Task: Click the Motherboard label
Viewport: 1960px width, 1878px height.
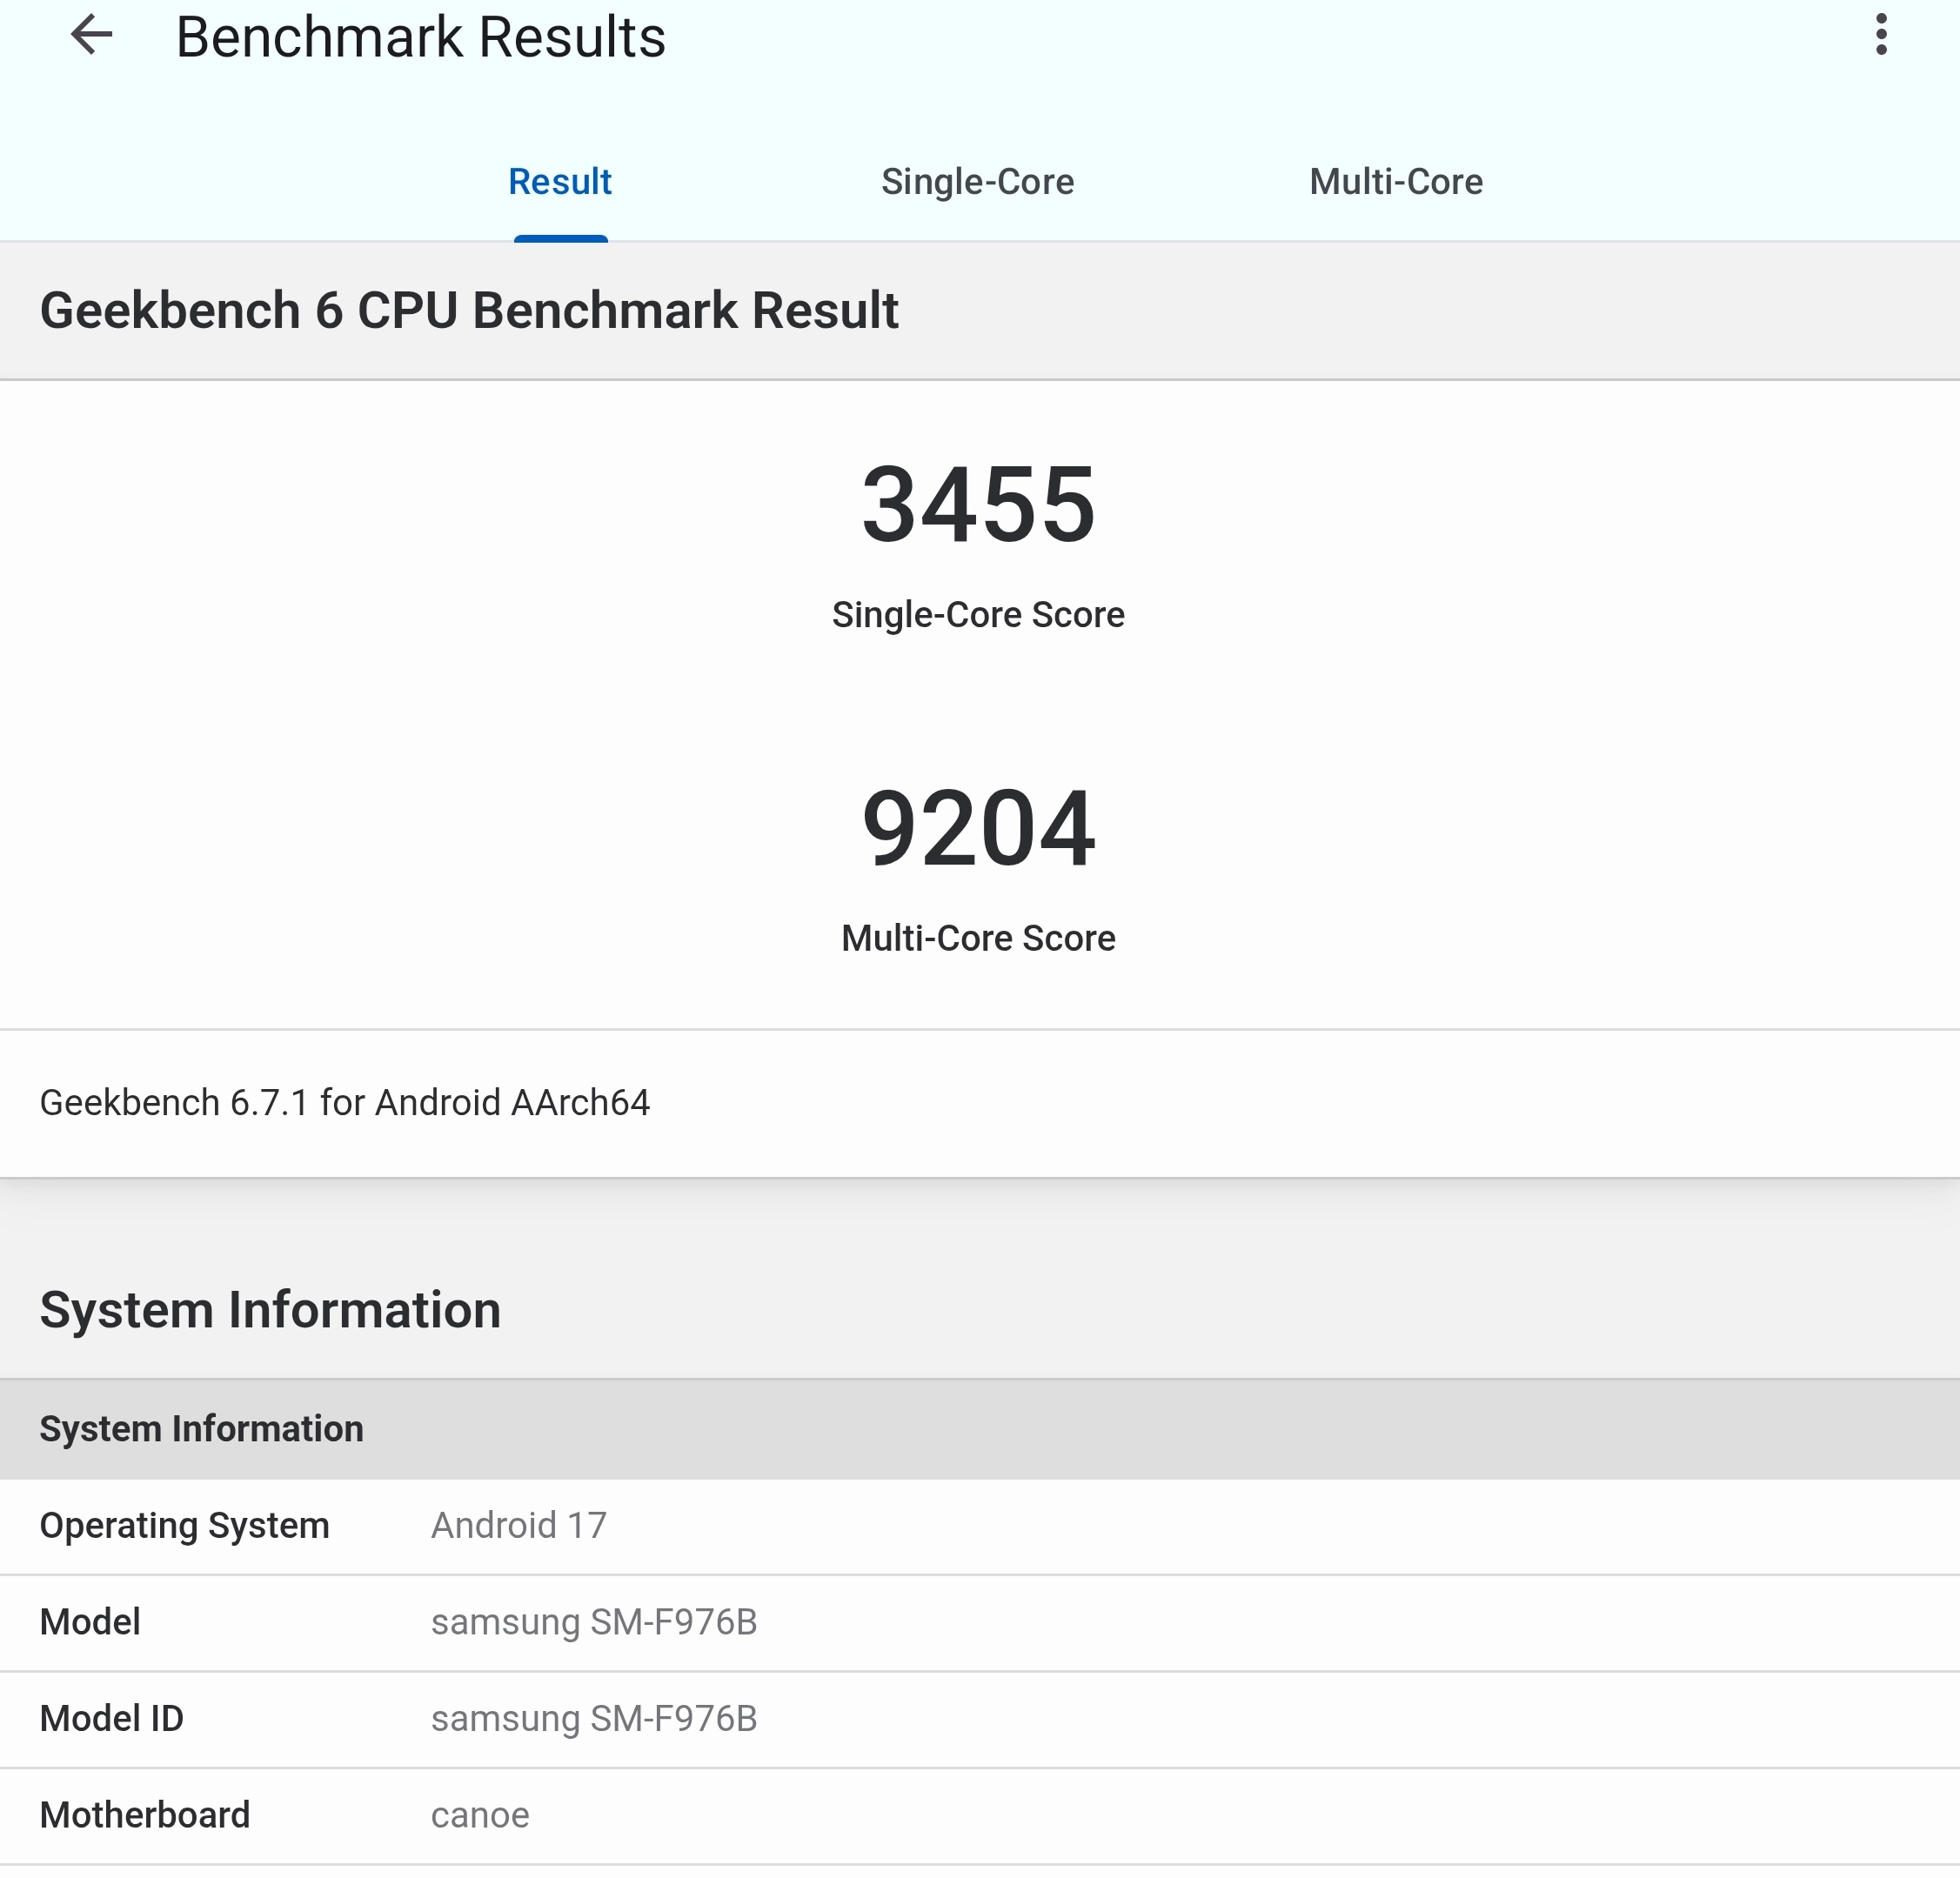Action: pos(145,1814)
